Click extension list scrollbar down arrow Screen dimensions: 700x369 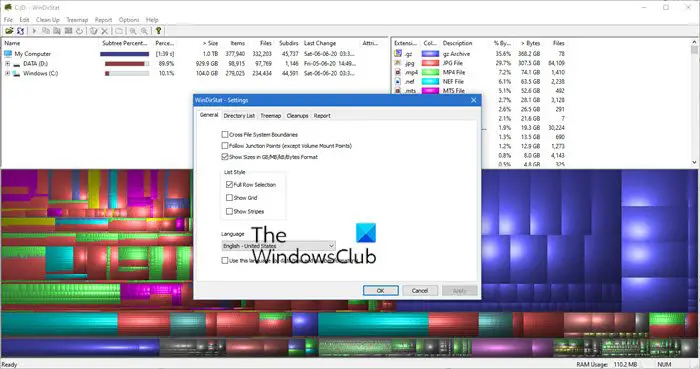695,162
